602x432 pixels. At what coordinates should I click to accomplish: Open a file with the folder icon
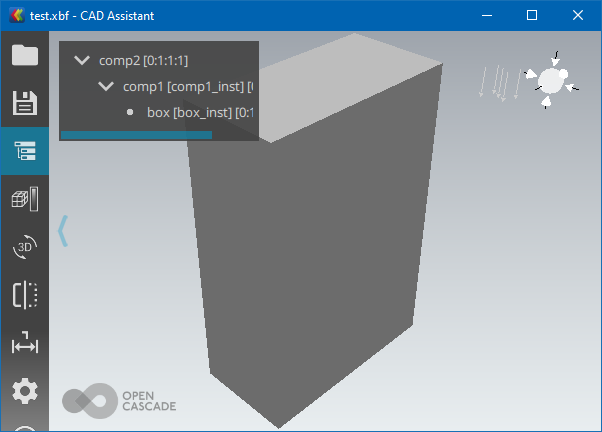pos(24,55)
